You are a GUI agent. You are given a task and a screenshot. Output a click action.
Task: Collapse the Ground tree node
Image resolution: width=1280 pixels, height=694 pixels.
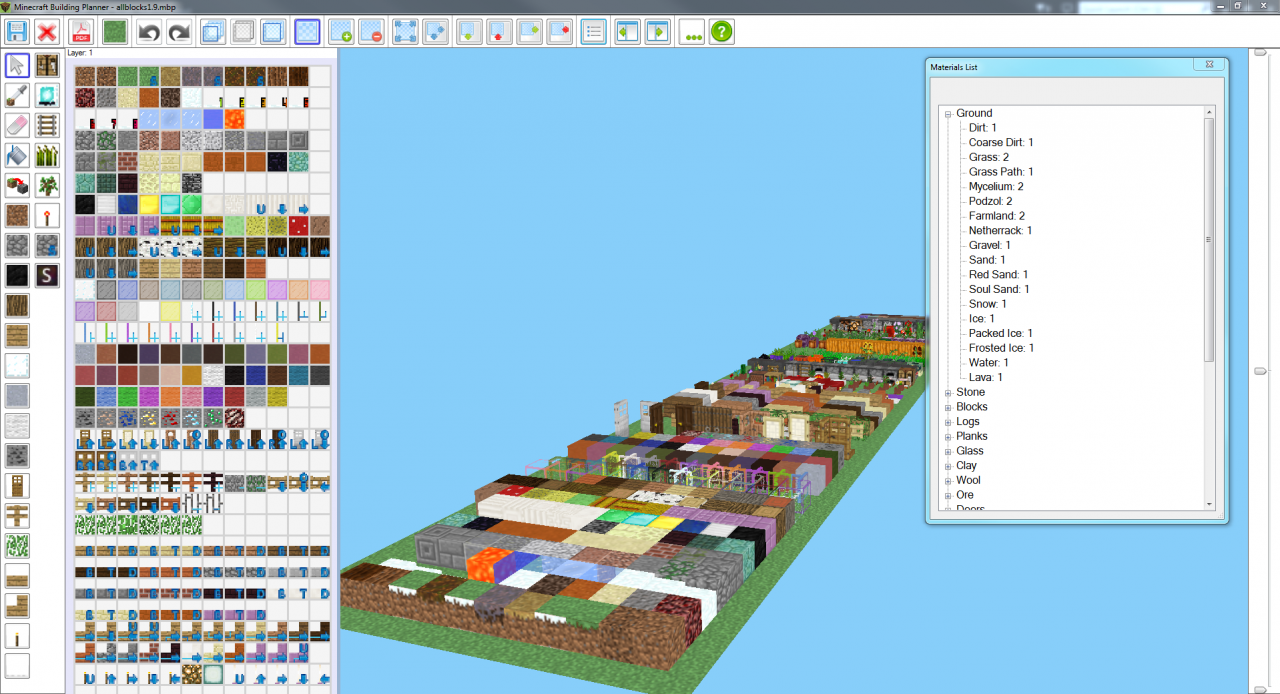click(x=947, y=114)
